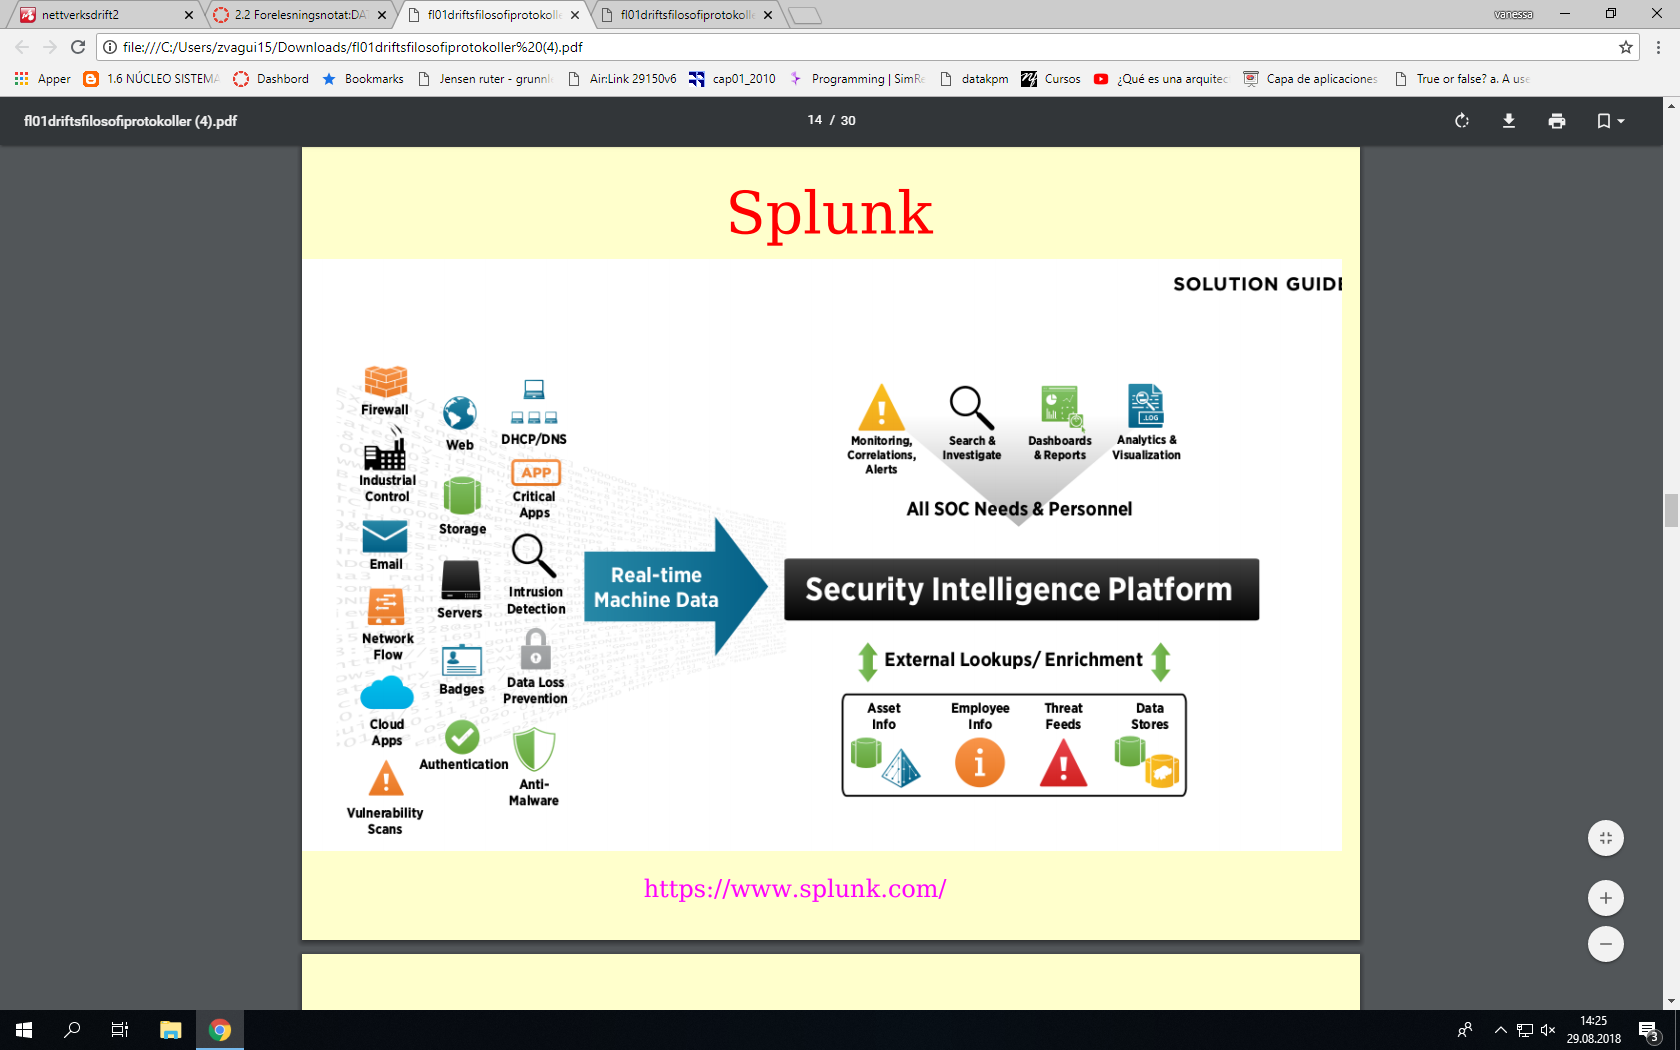Bookmark this page with the star

(x=1626, y=47)
